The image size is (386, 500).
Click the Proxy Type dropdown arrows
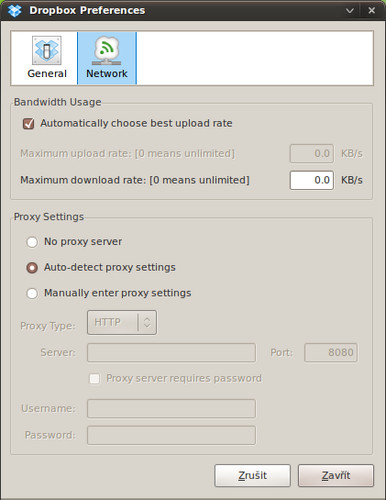coord(147,322)
